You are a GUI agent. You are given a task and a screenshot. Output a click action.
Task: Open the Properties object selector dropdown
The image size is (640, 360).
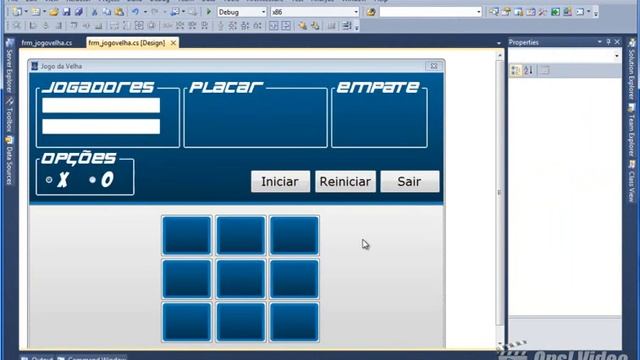[x=617, y=56]
